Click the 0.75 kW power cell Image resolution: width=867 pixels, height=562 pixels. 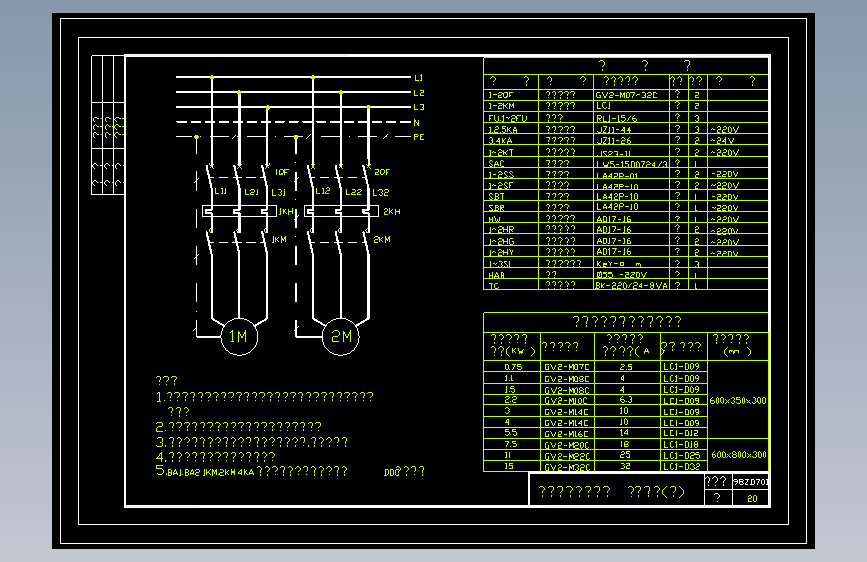coord(513,367)
